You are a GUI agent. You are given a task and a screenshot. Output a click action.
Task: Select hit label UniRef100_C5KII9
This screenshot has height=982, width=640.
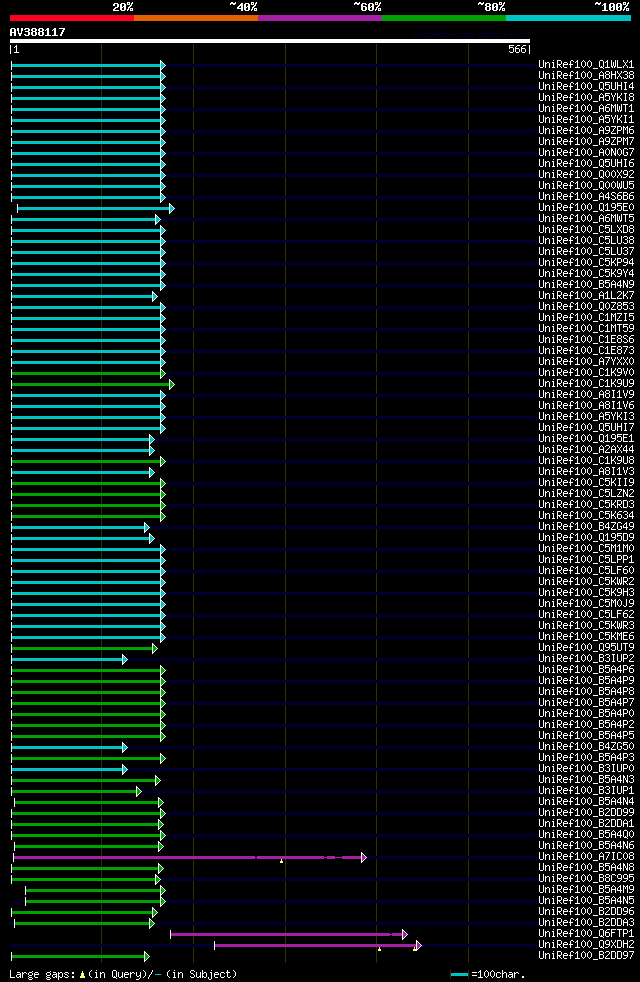coord(586,482)
